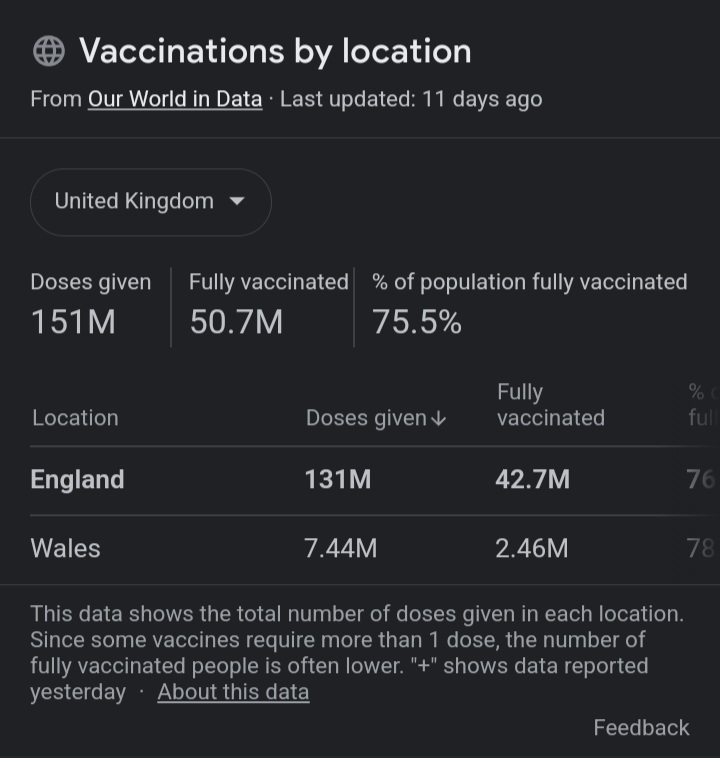Click the 50.7M fully vaccinated figure

(x=236, y=322)
